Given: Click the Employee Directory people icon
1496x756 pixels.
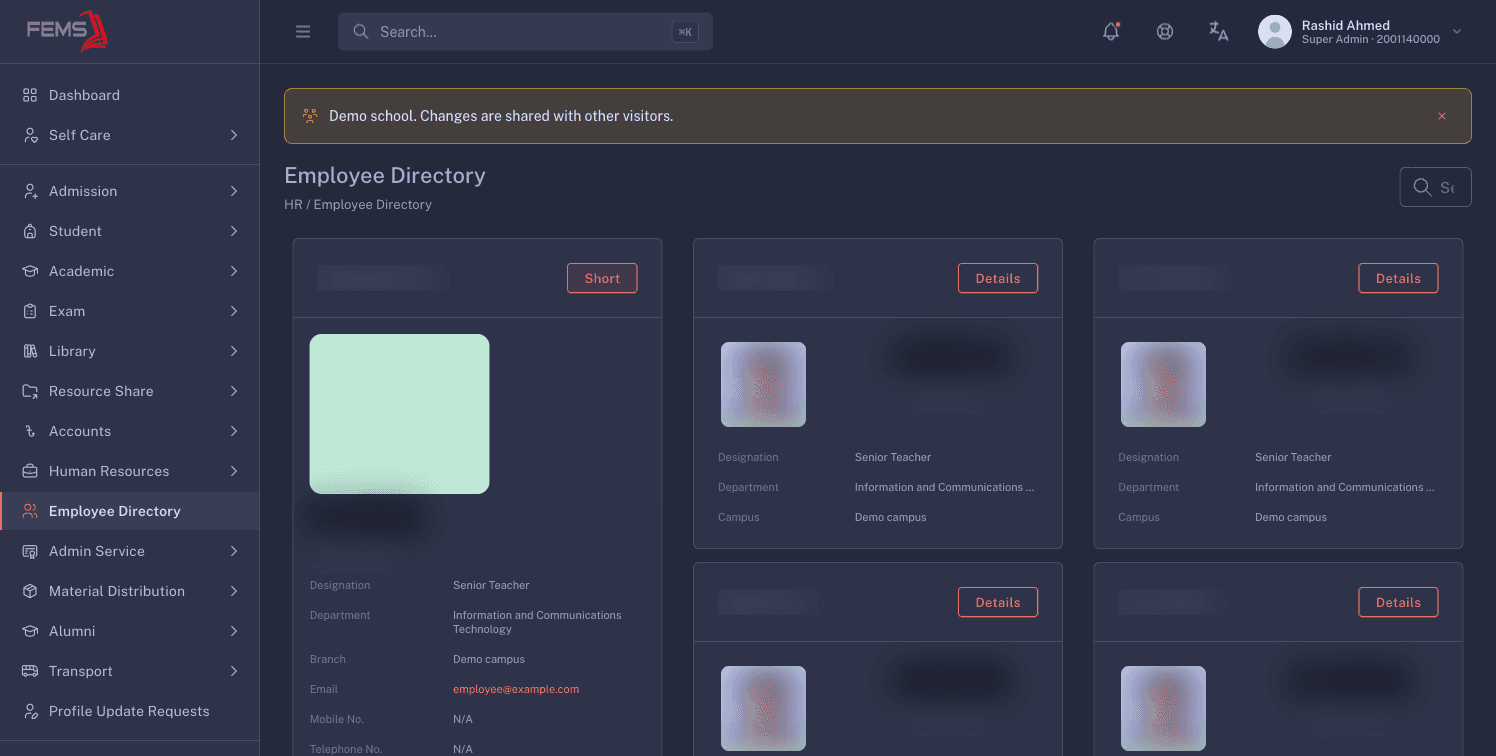Looking at the screenshot, I should pos(30,511).
